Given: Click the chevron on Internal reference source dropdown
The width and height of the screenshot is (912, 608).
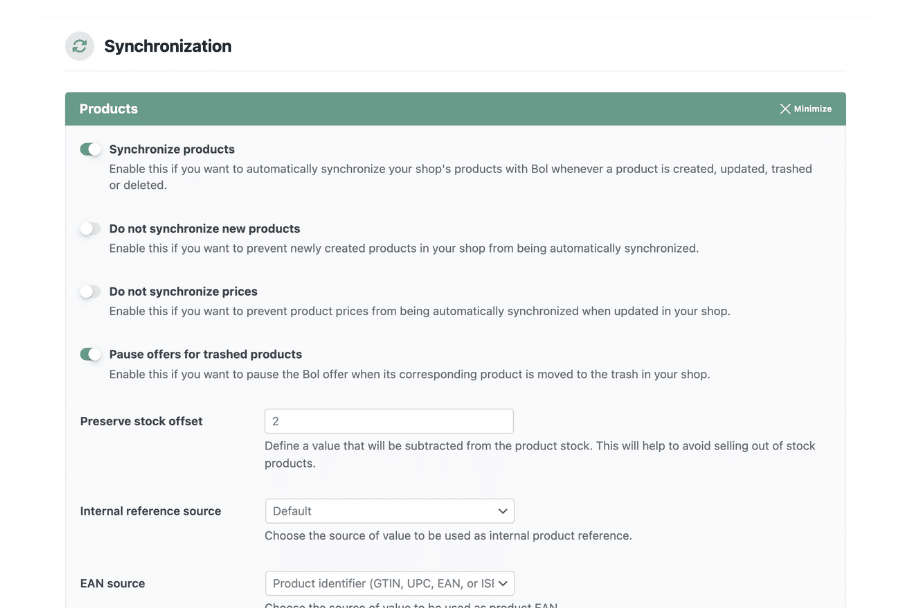Looking at the screenshot, I should [502, 510].
